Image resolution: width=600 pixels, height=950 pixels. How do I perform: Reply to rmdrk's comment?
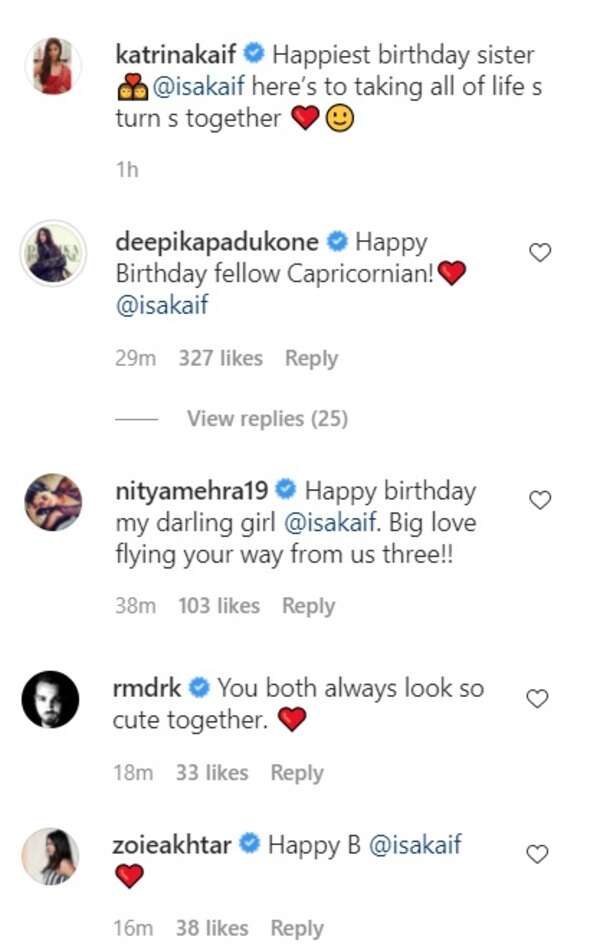pyautogui.click(x=297, y=773)
